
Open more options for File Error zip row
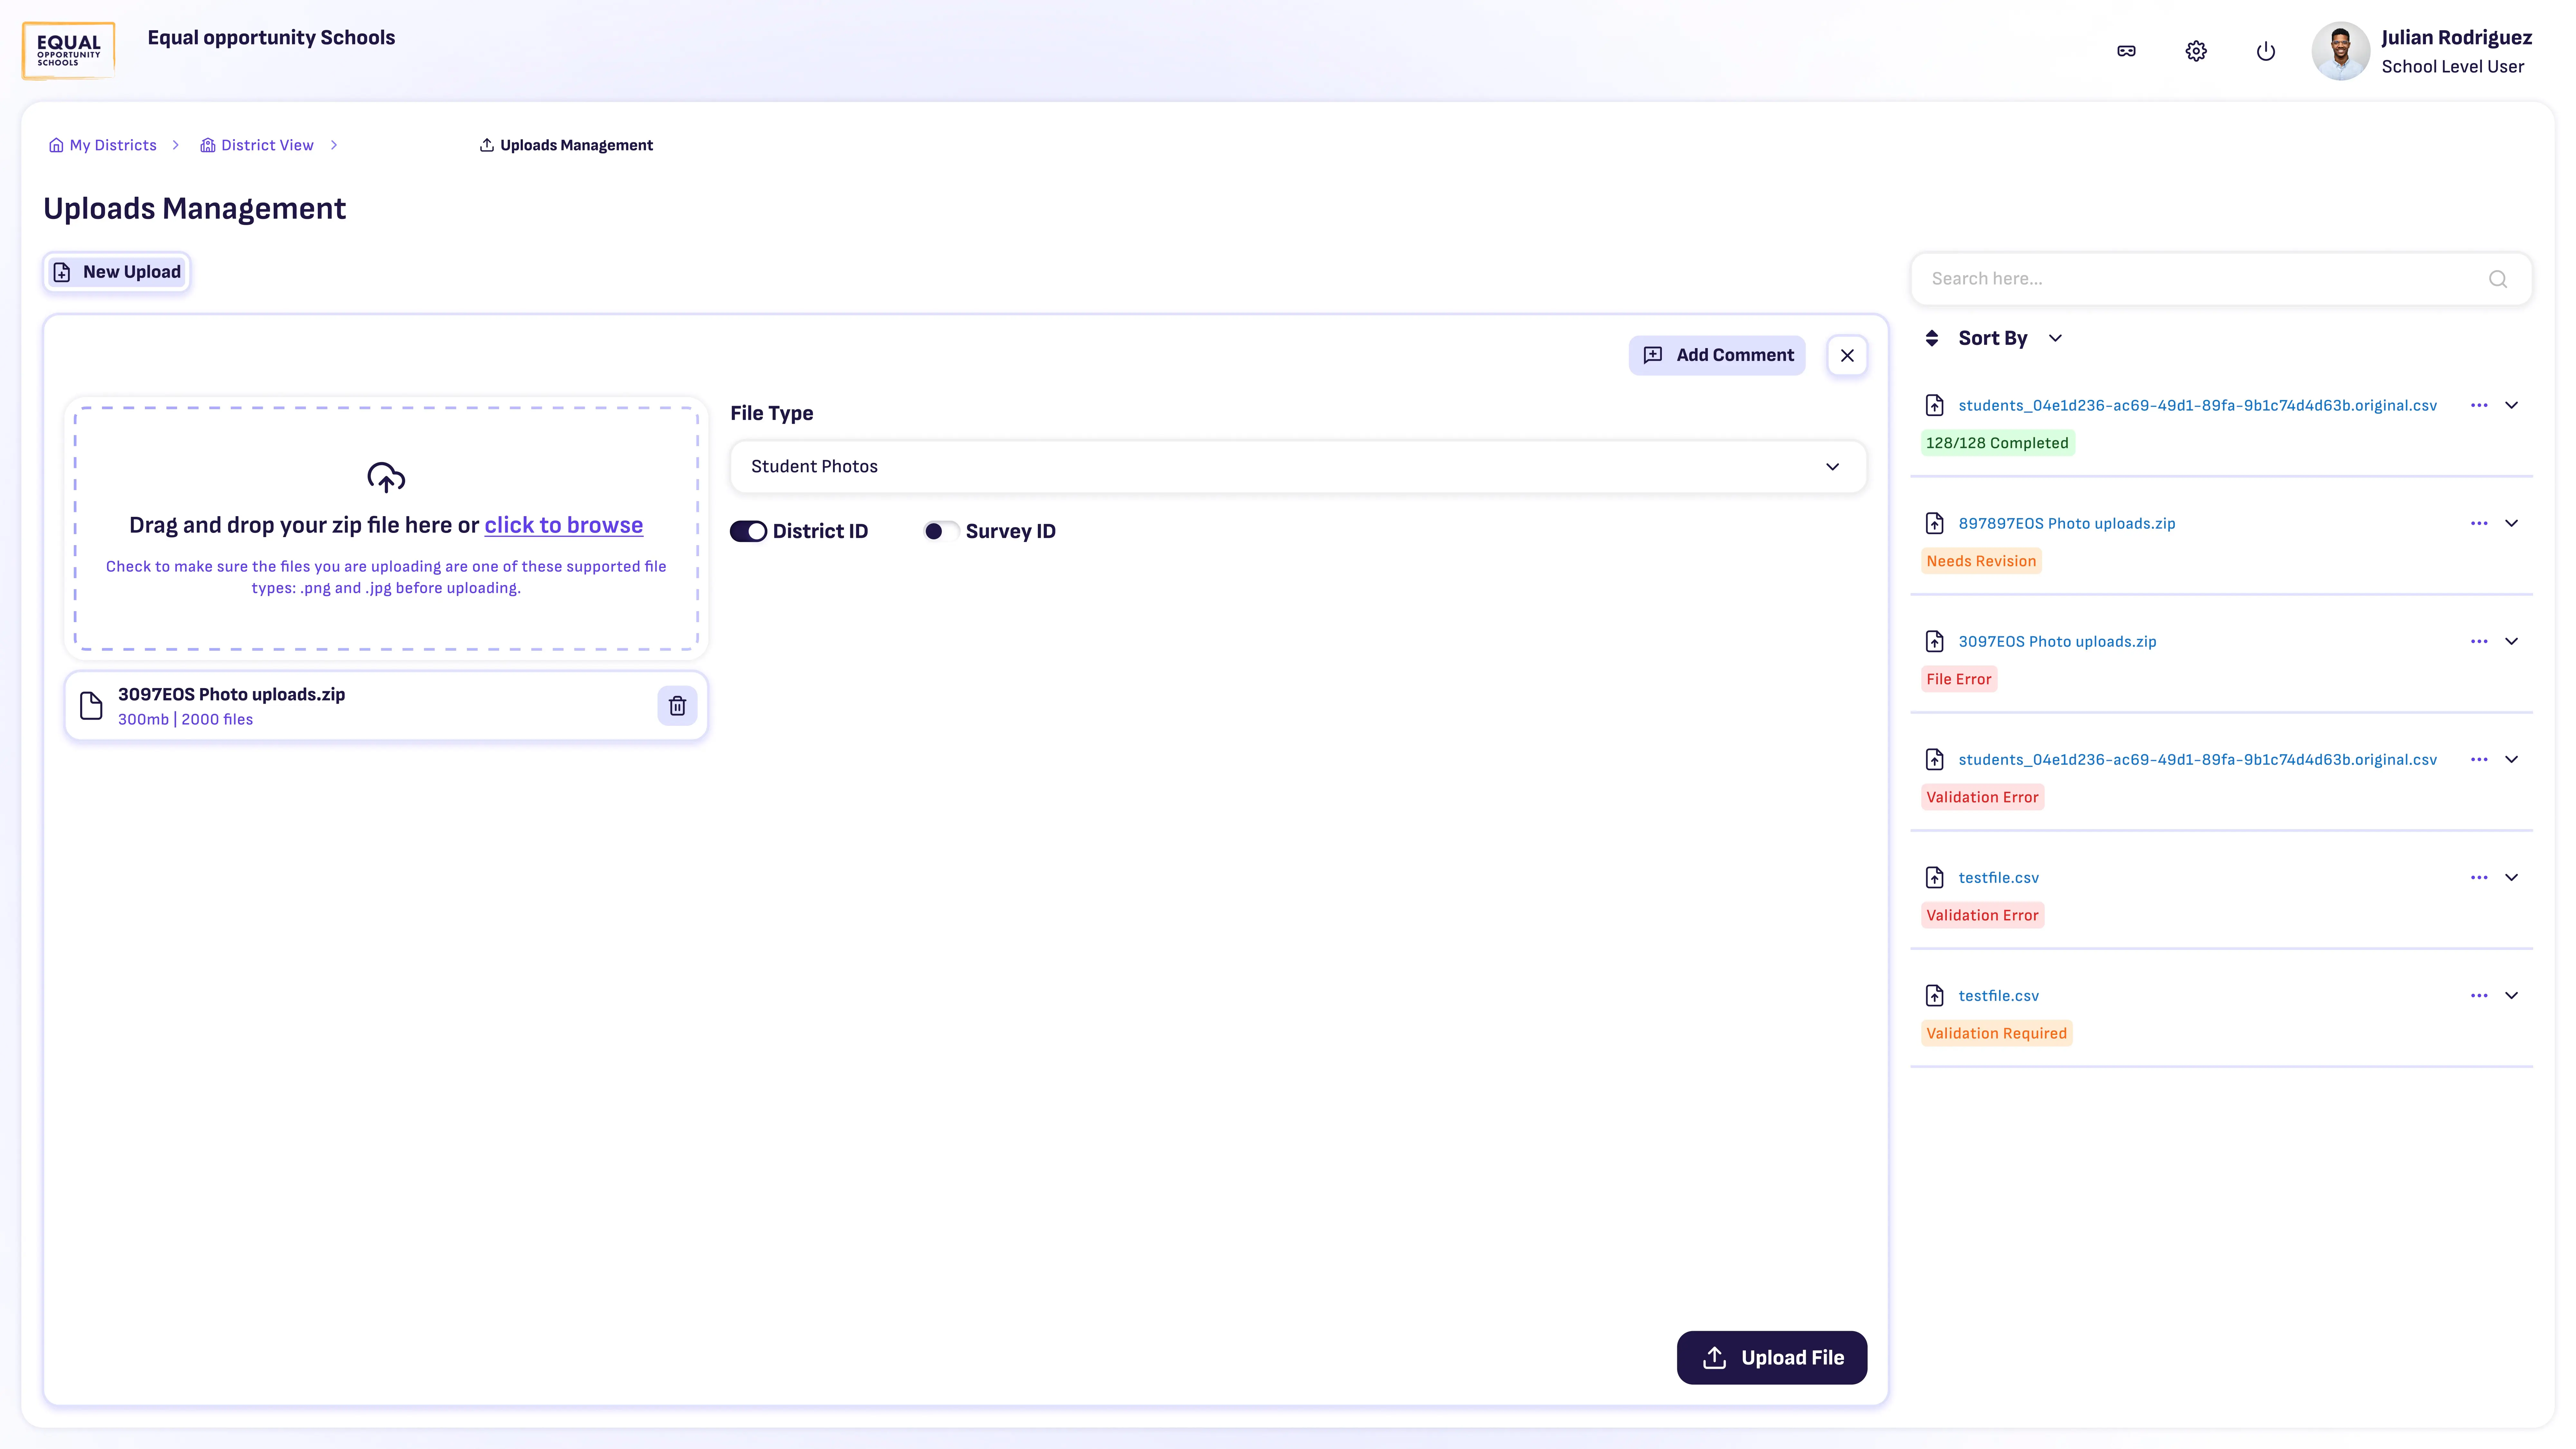(x=2479, y=641)
